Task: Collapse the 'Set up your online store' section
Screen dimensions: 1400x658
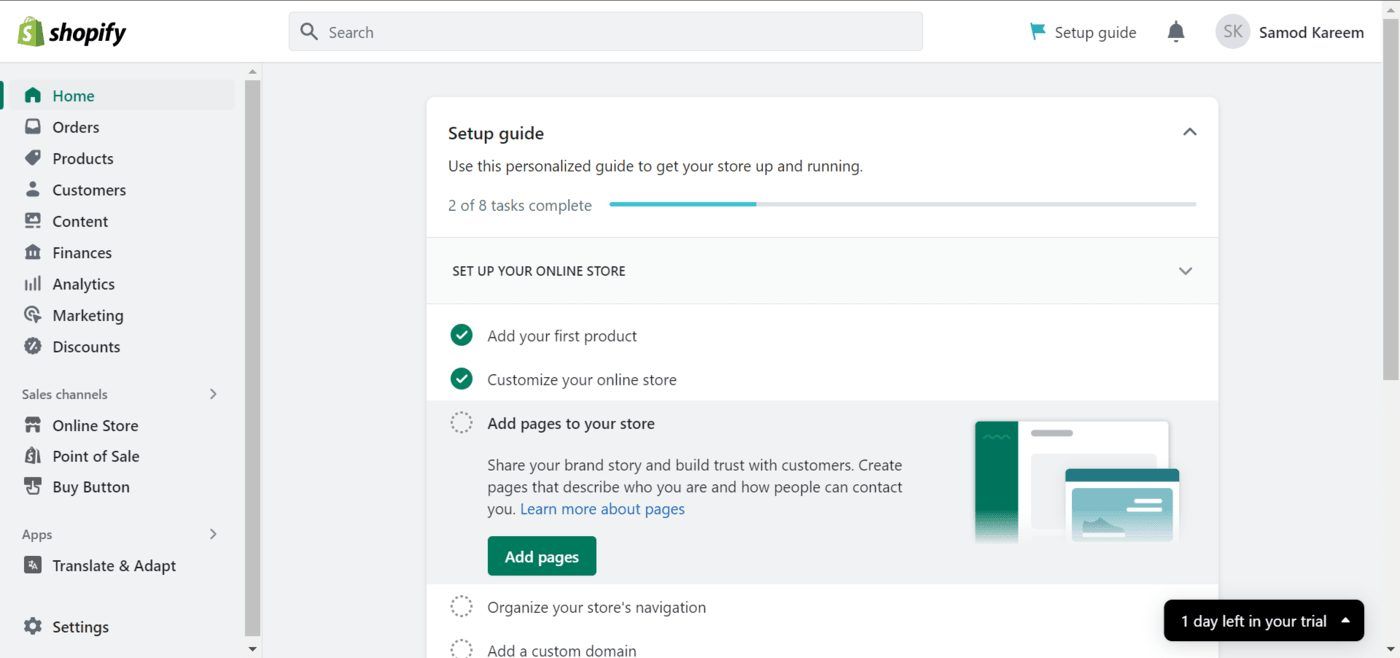Action: (1185, 271)
